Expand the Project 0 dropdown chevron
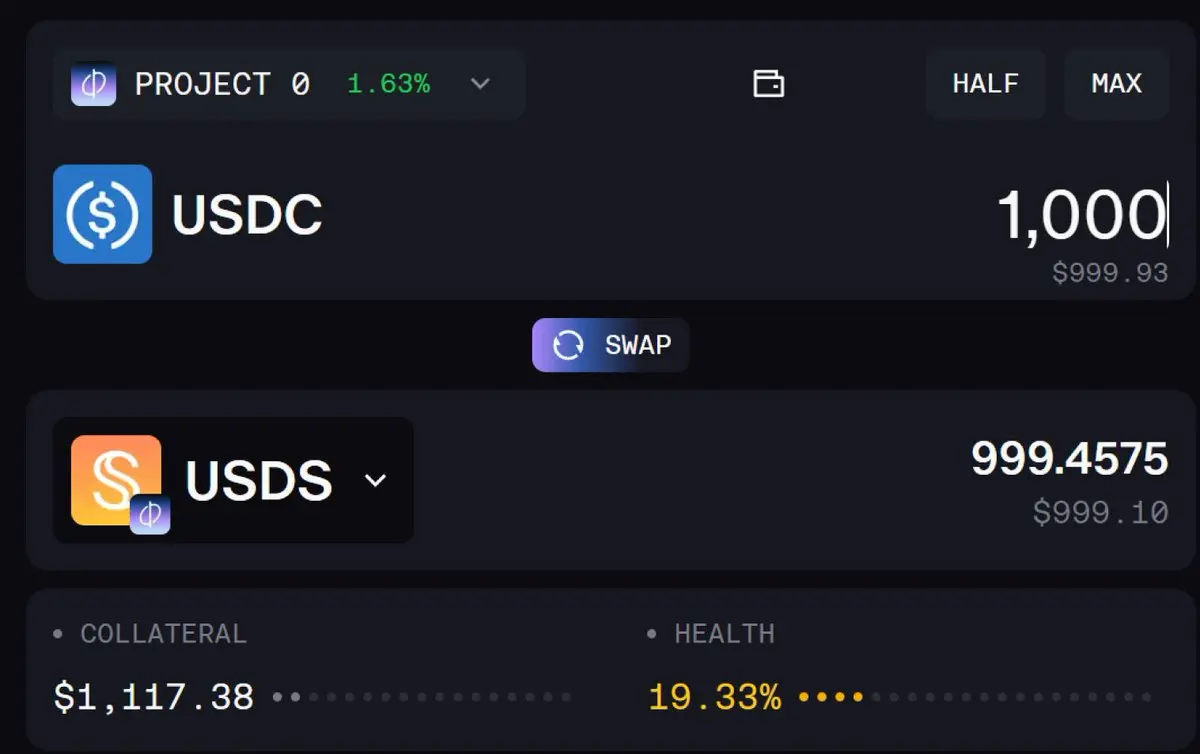Viewport: 1200px width, 754px height. click(480, 84)
